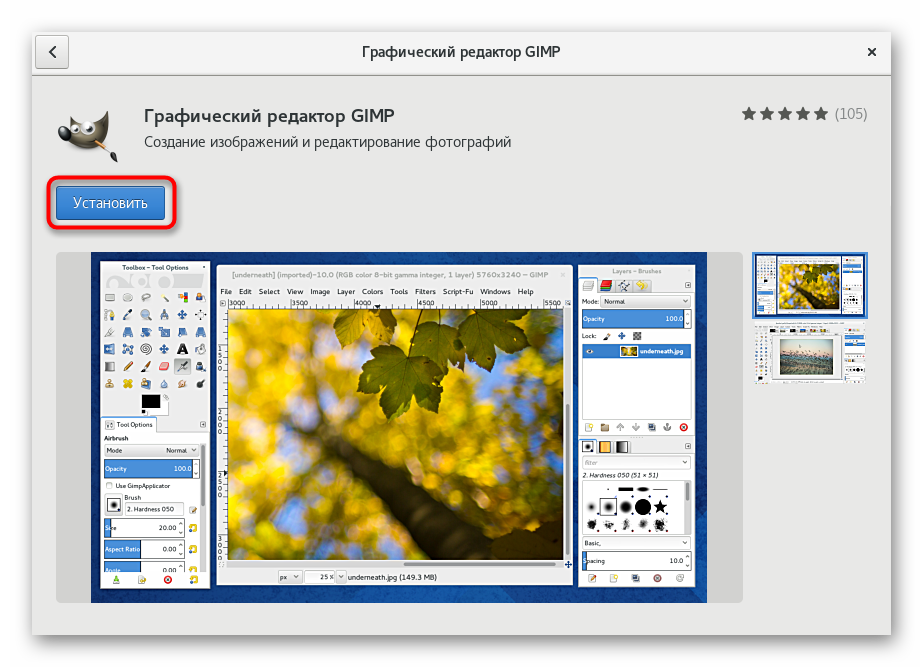Select the underneath.jpg layer row

[636, 351]
